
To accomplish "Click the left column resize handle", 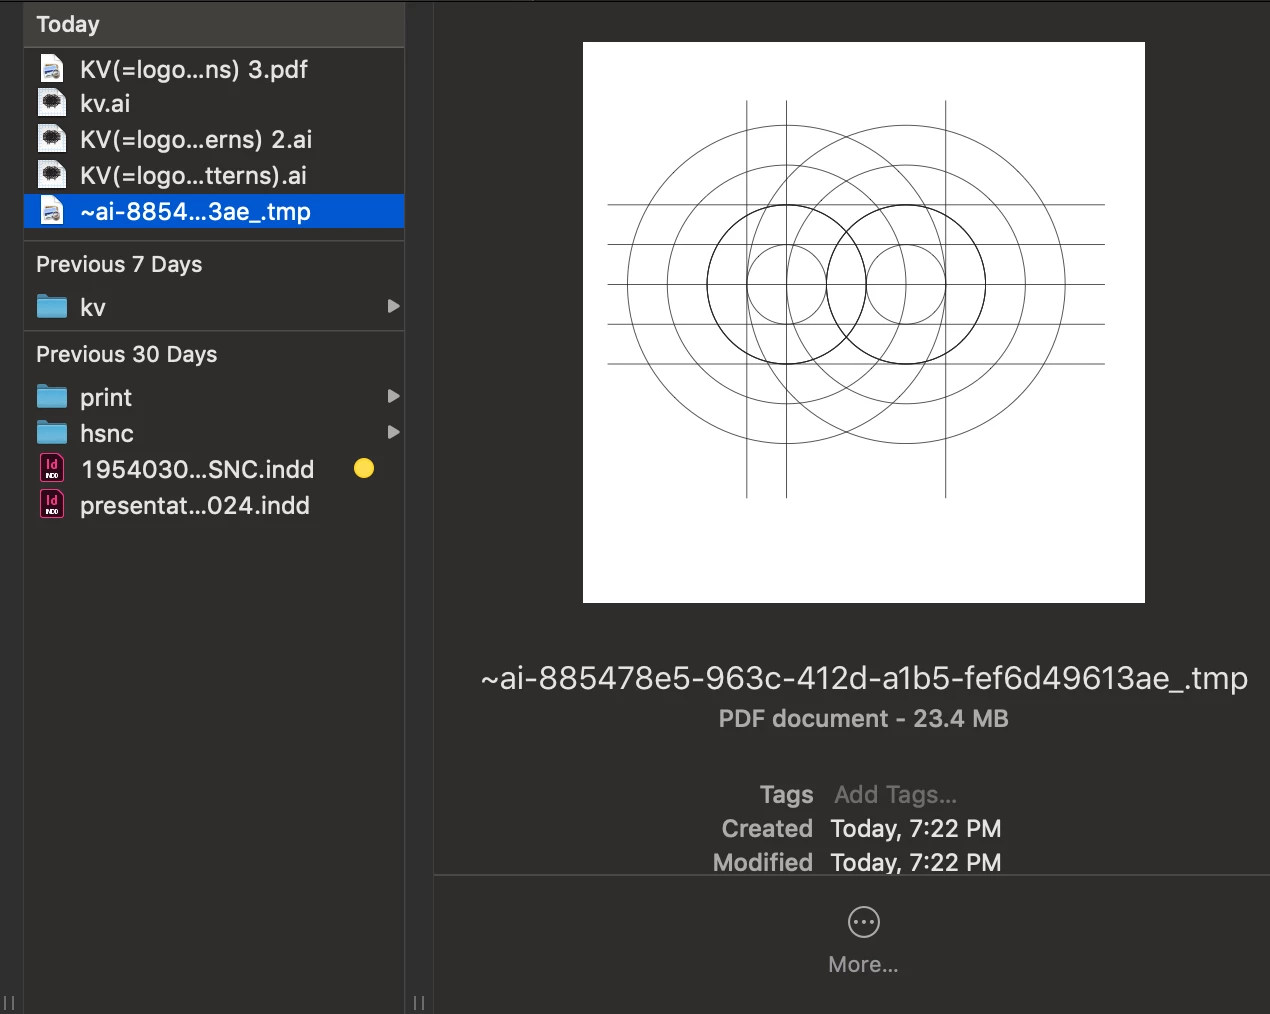I will coord(9,1002).
